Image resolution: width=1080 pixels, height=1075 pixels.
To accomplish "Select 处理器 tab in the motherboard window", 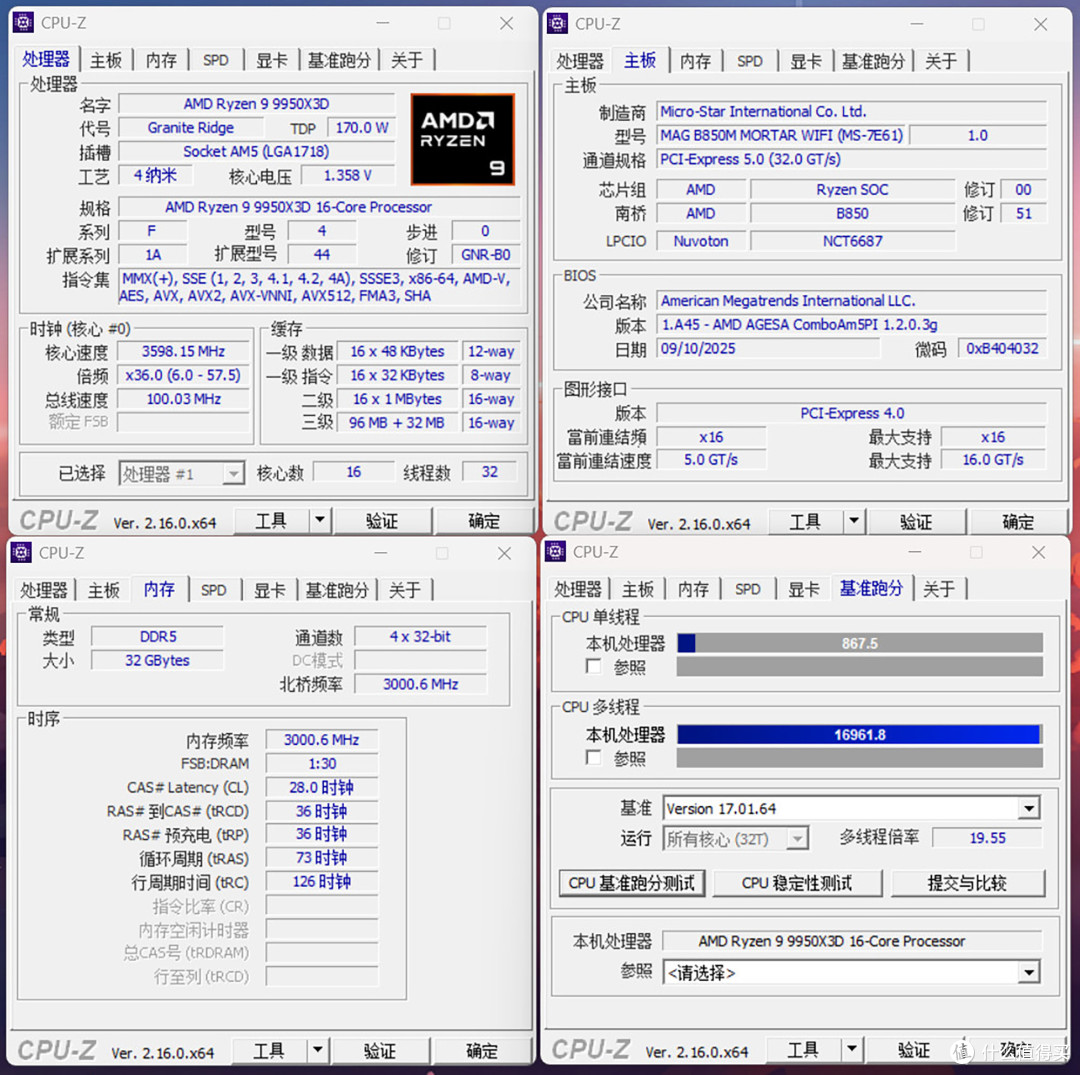I will (x=580, y=61).
